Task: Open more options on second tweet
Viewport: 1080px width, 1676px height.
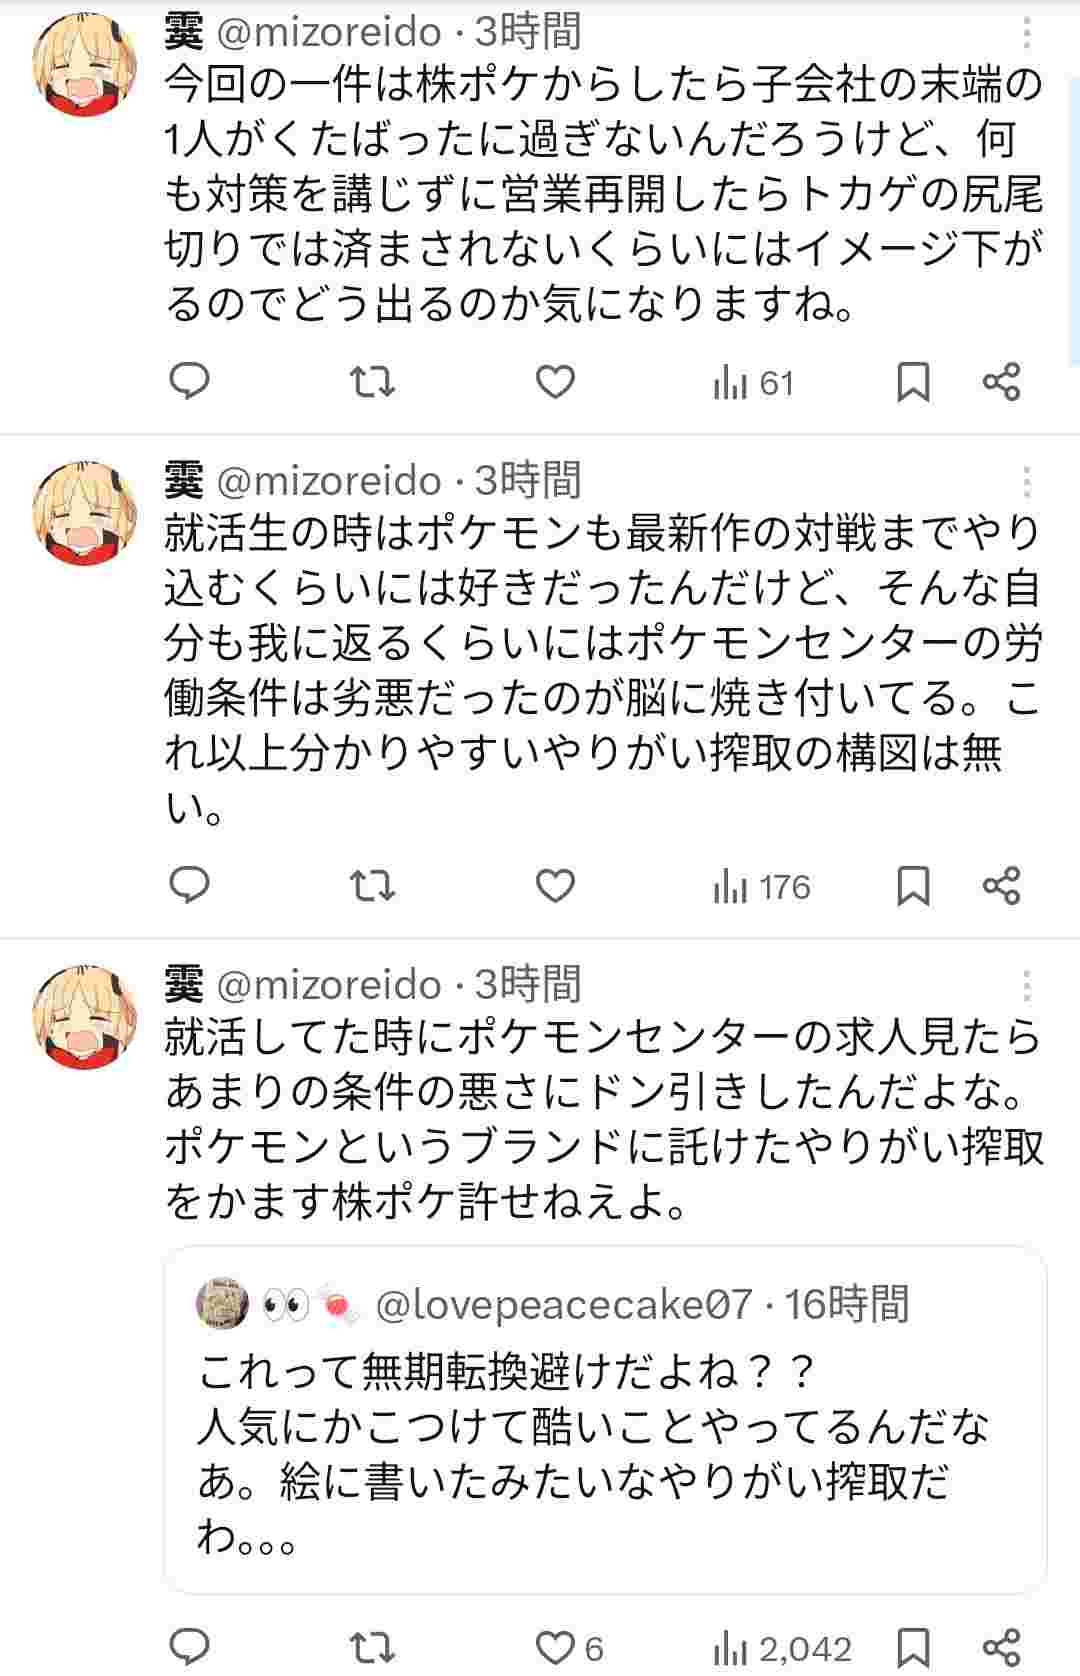Action: coord(1026,482)
